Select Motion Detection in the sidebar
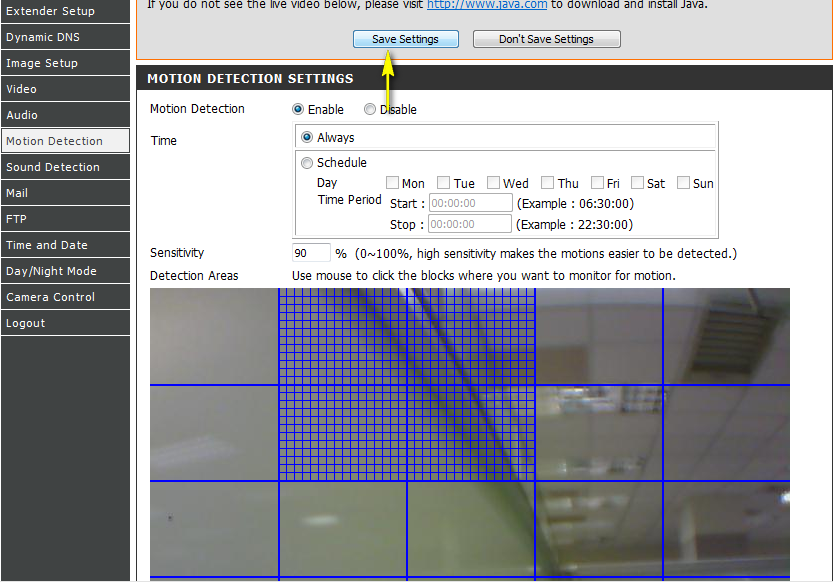This screenshot has height=582, width=833. tap(65, 141)
